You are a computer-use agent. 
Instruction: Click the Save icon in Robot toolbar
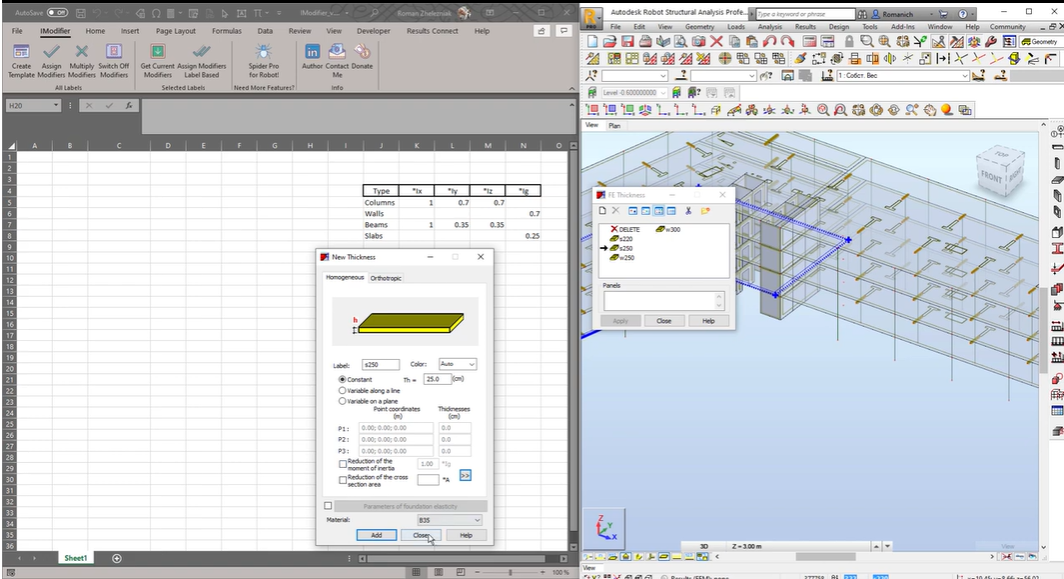click(x=627, y=42)
